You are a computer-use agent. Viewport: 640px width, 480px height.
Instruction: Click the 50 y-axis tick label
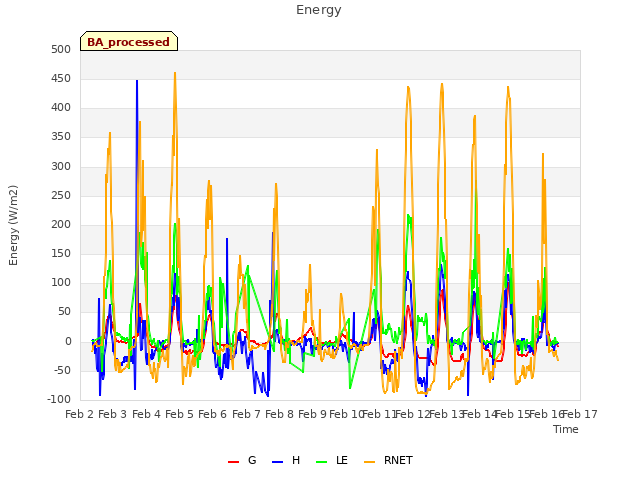pyautogui.click(x=64, y=312)
